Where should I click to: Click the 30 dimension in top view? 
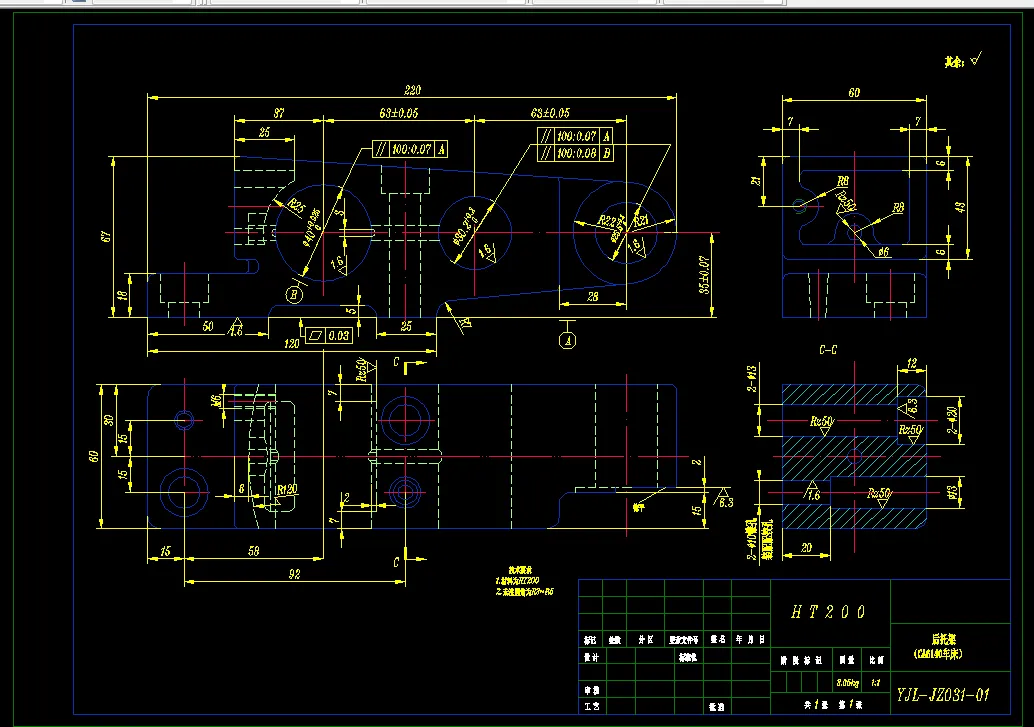(x=109, y=420)
